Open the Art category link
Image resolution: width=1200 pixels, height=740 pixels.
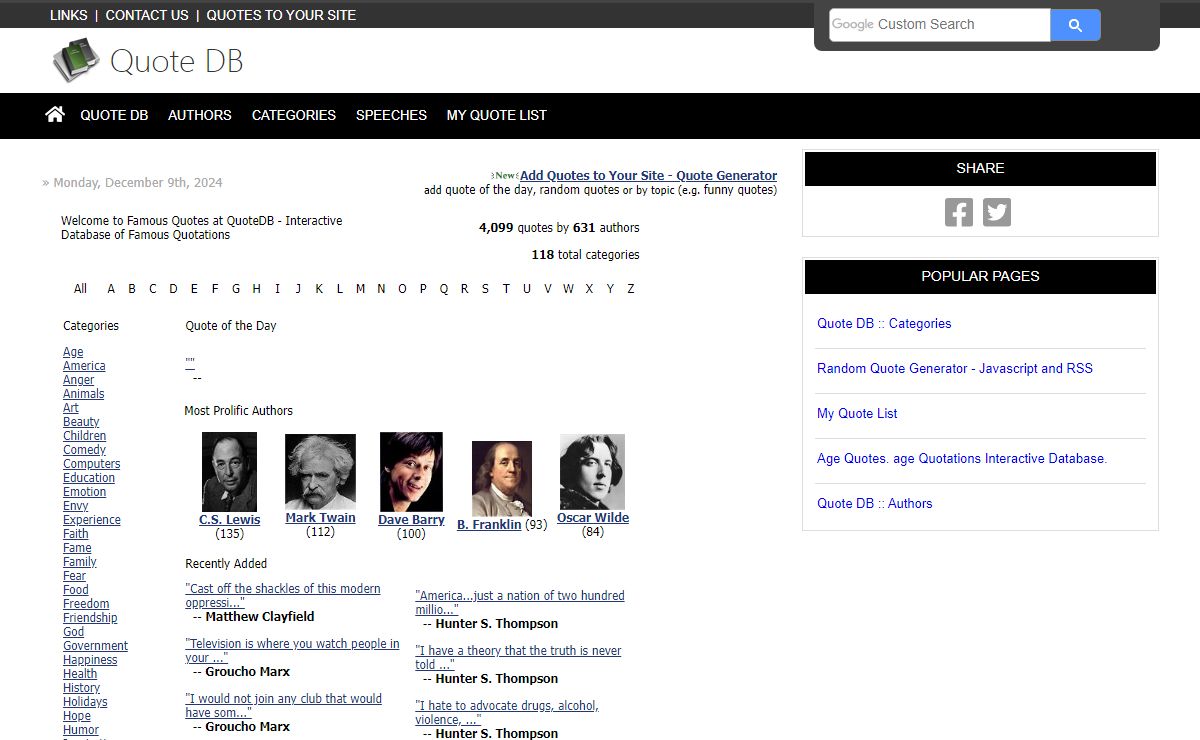[x=70, y=408]
